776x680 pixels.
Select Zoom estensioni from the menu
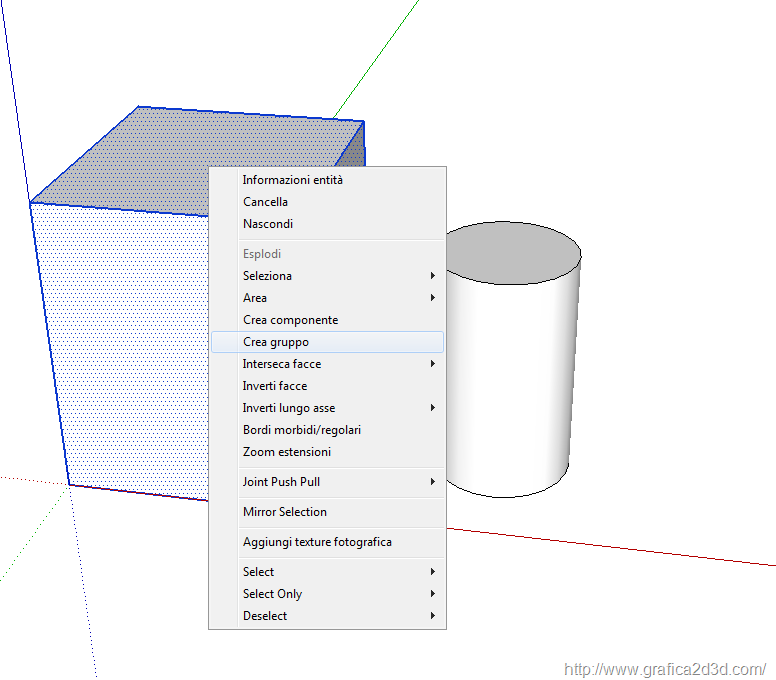click(x=286, y=452)
